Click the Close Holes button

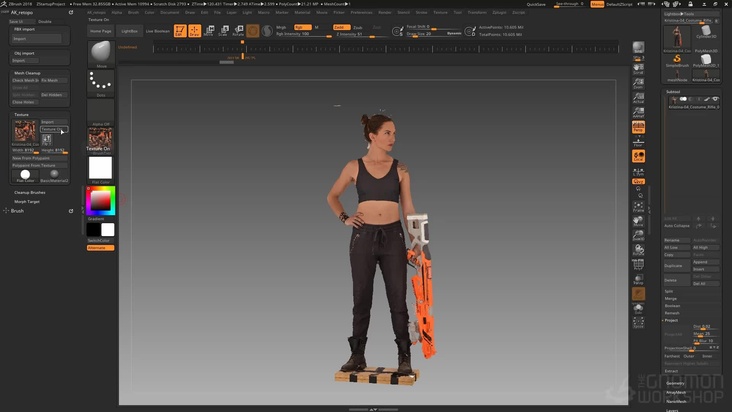25,102
